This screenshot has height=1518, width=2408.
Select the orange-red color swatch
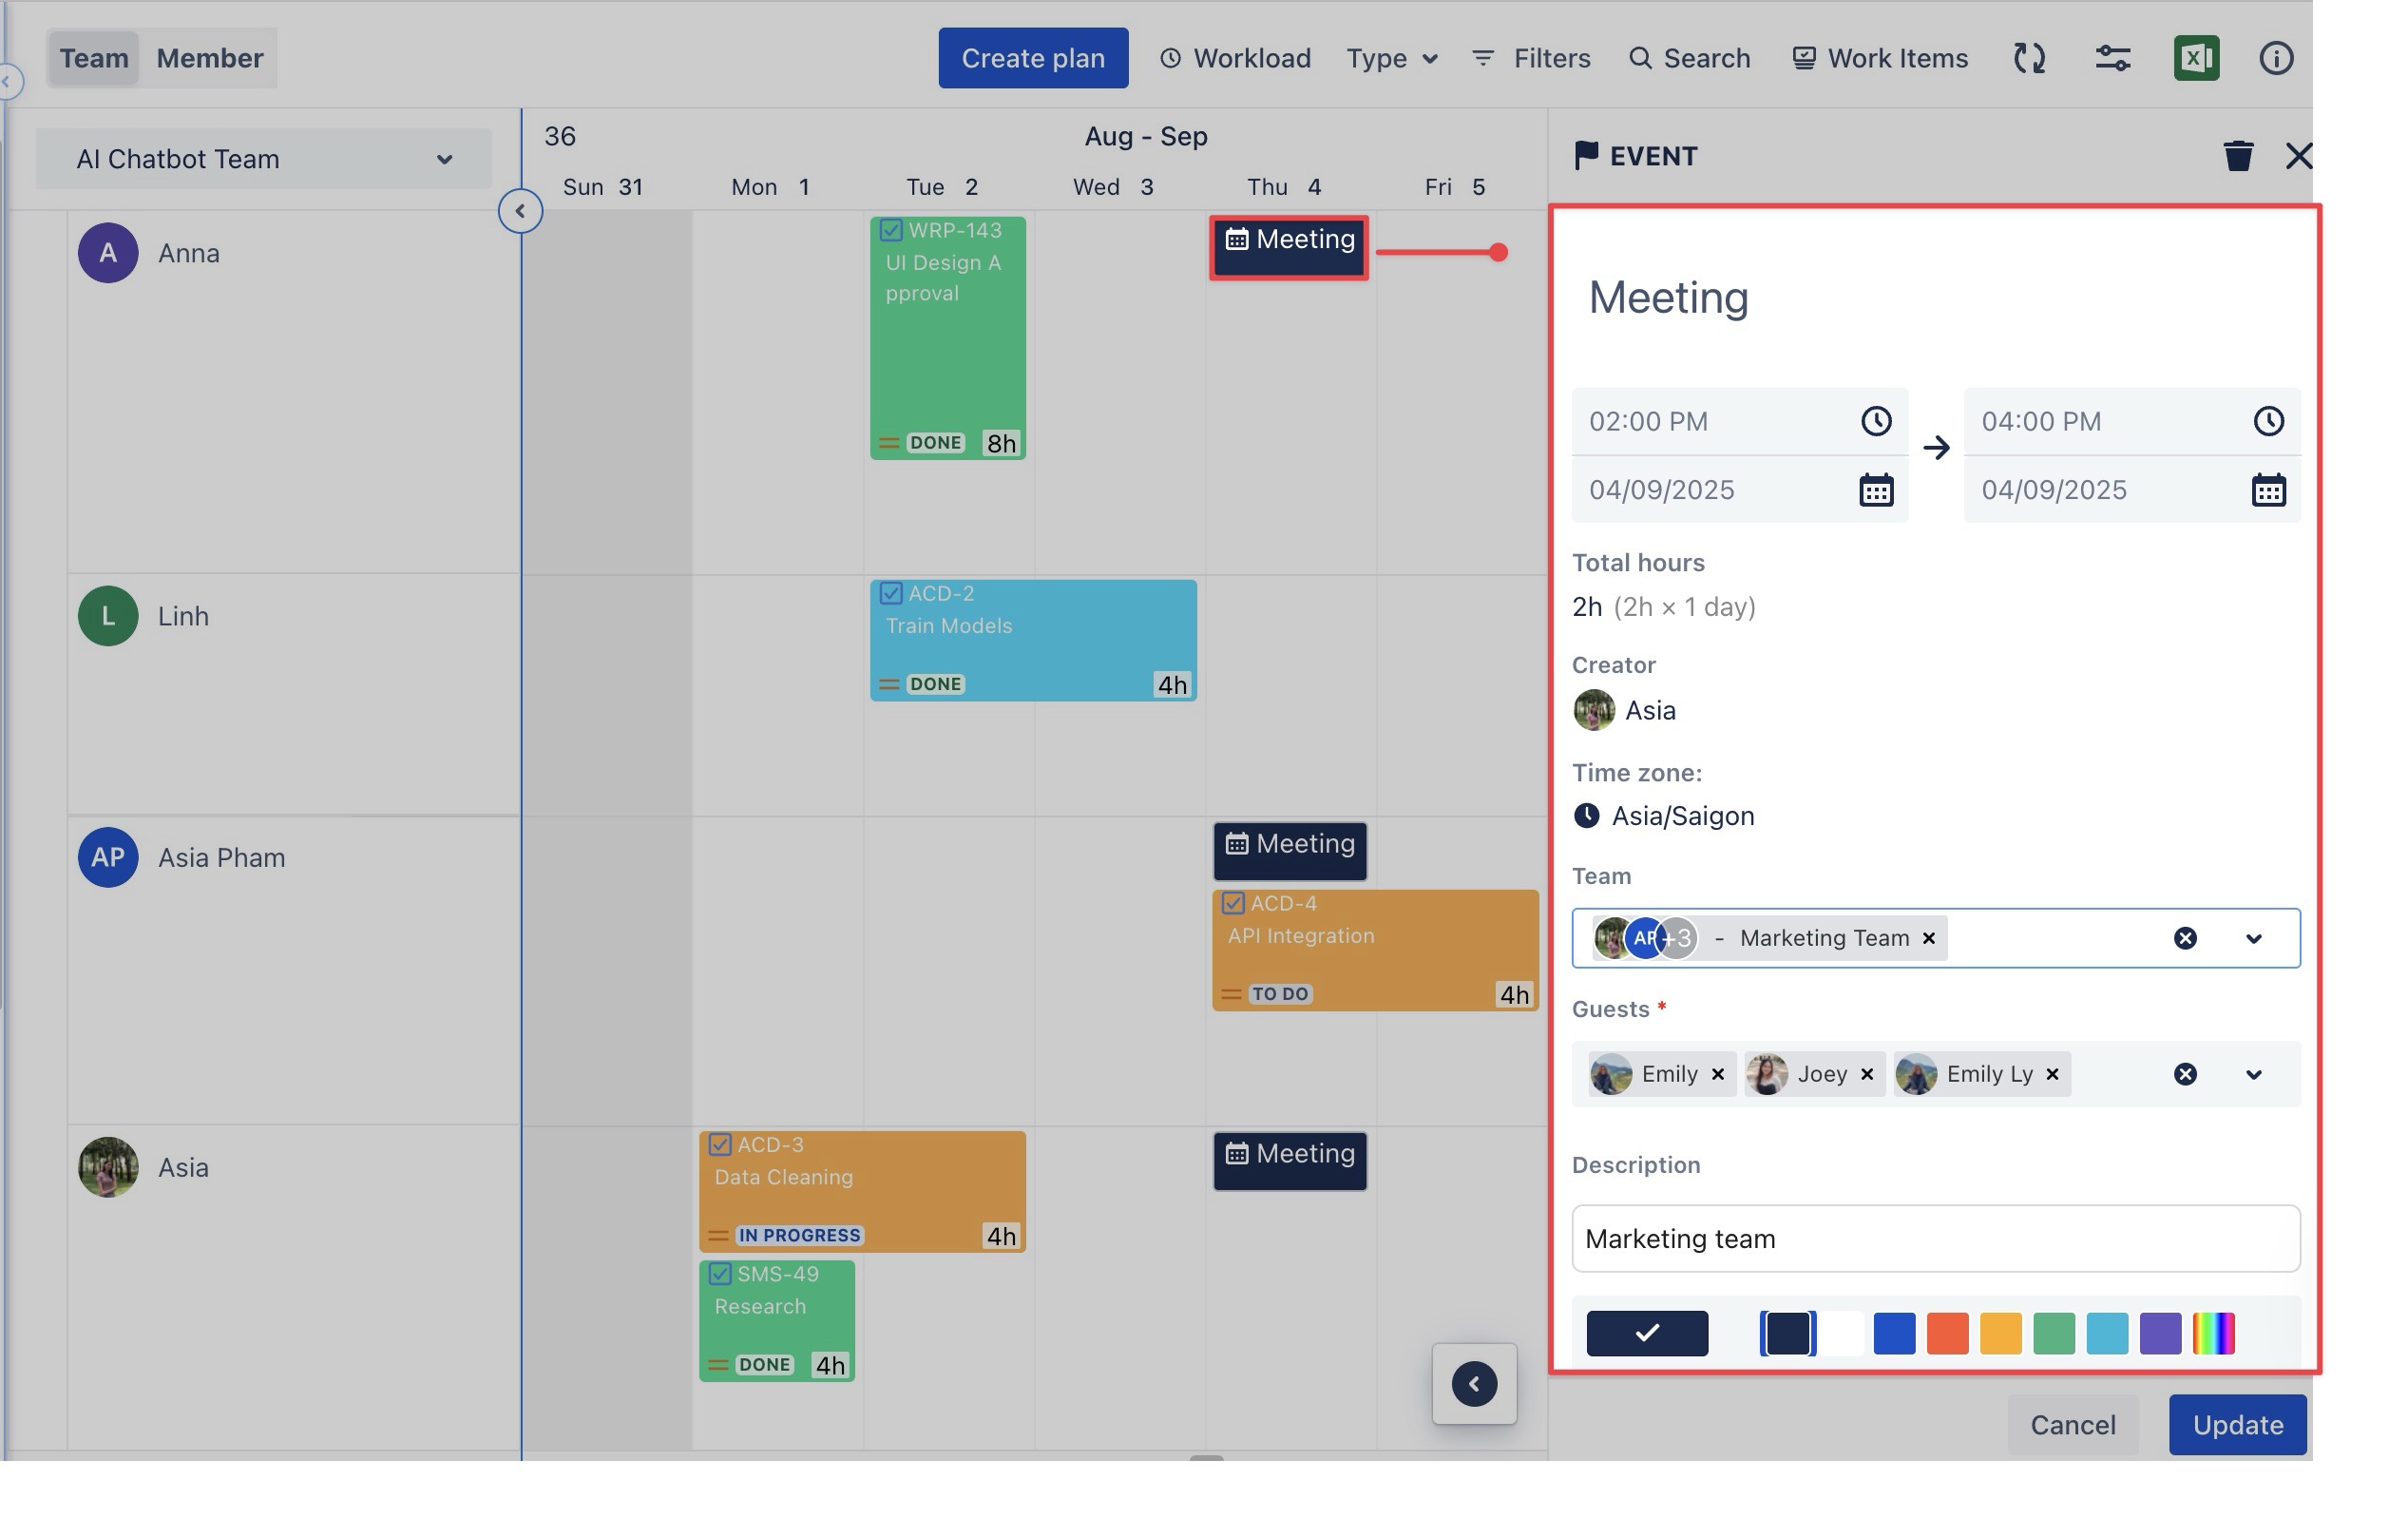click(1946, 1333)
